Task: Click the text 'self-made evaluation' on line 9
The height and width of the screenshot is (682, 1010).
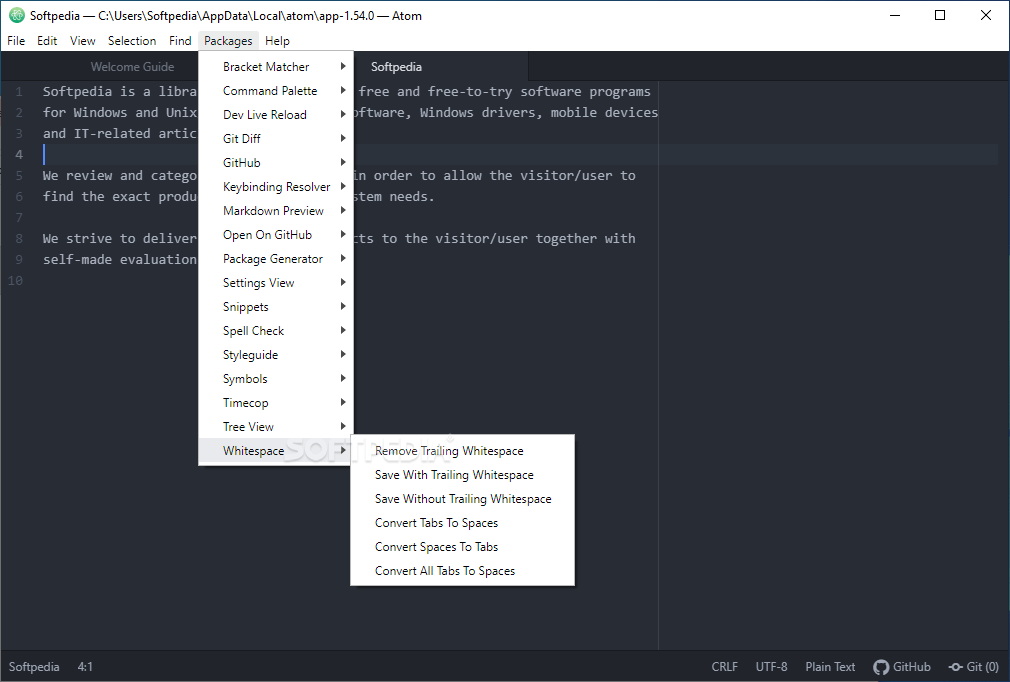Action: point(120,259)
